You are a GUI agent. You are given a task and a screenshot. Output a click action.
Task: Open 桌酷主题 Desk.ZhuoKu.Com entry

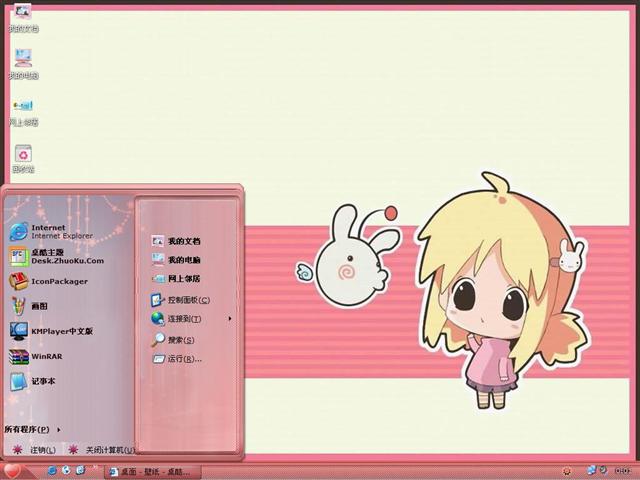pyautogui.click(x=56, y=256)
